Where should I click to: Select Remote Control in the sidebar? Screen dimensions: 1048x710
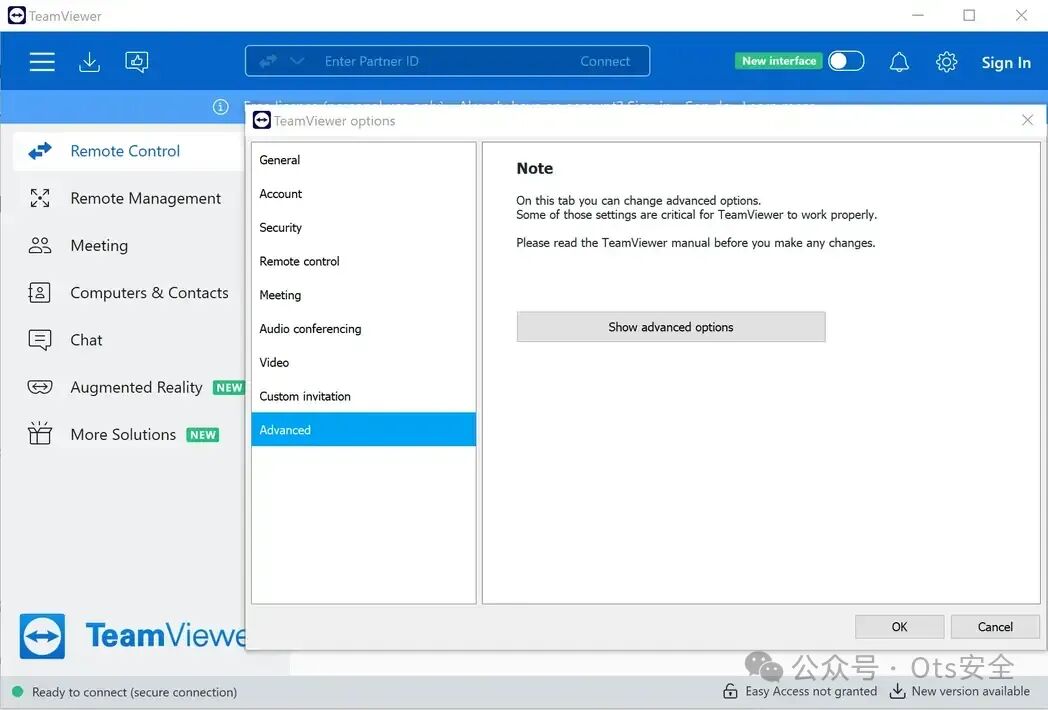[x=129, y=151]
